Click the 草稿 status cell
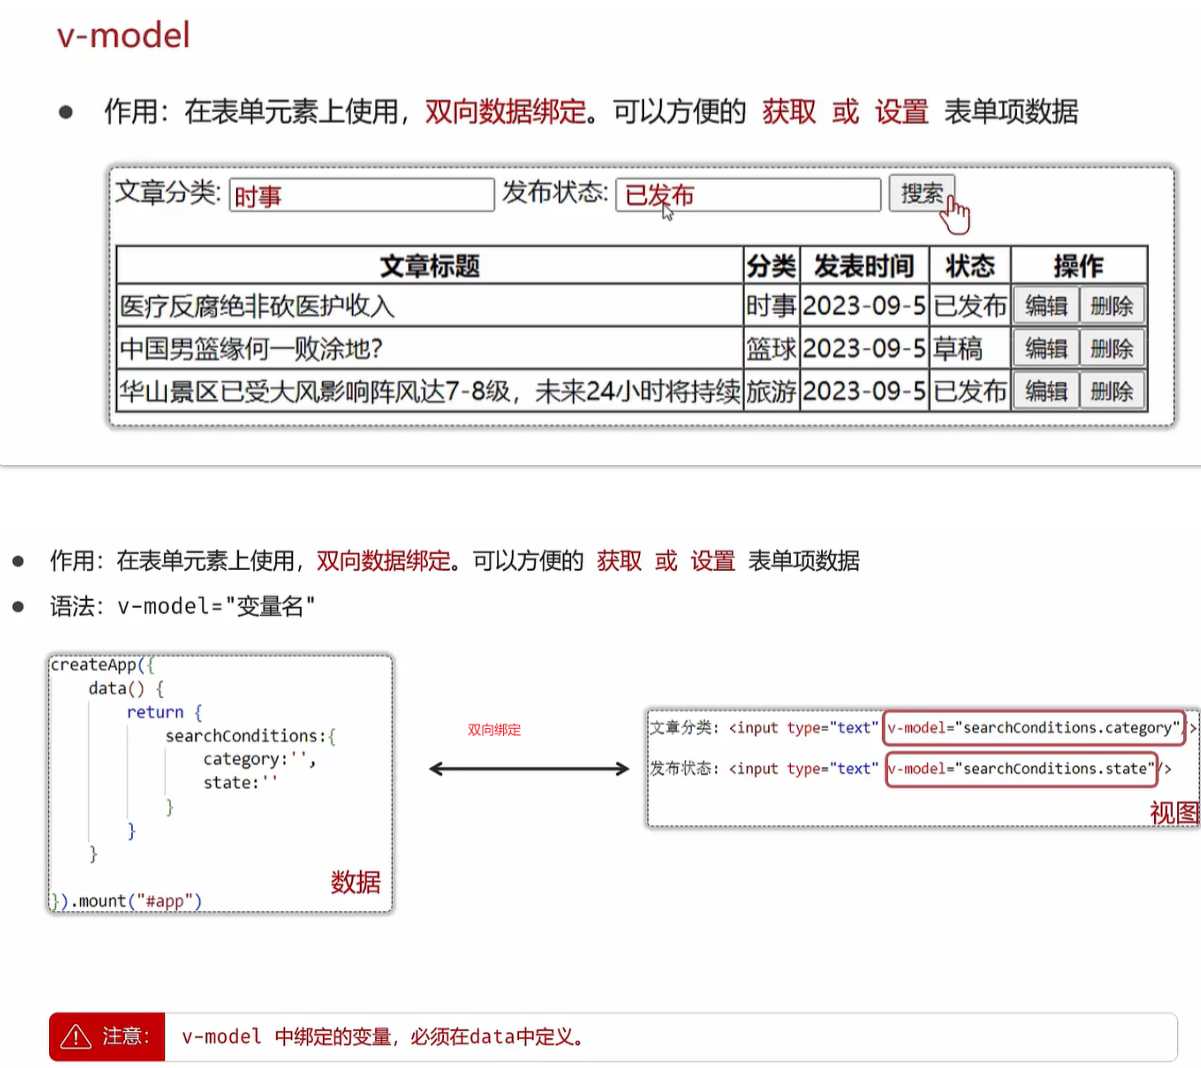Screen dimensions: 1201x1068 (x=958, y=349)
